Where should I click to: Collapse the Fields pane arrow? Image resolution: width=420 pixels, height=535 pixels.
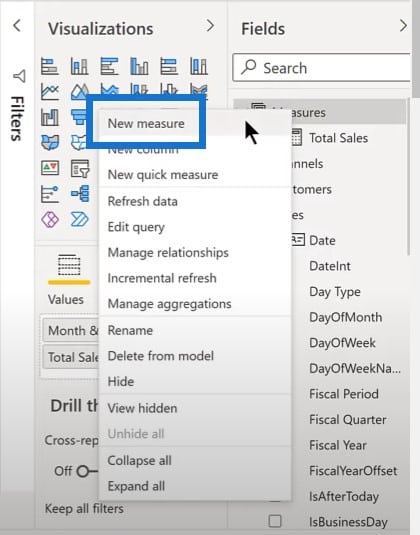tap(403, 26)
